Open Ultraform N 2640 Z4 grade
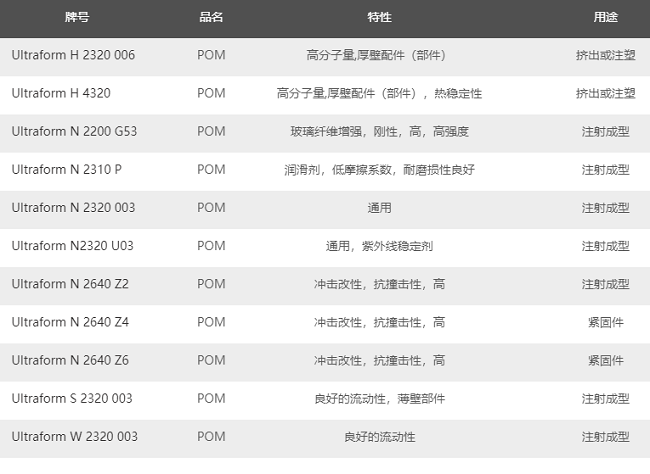 70,322
